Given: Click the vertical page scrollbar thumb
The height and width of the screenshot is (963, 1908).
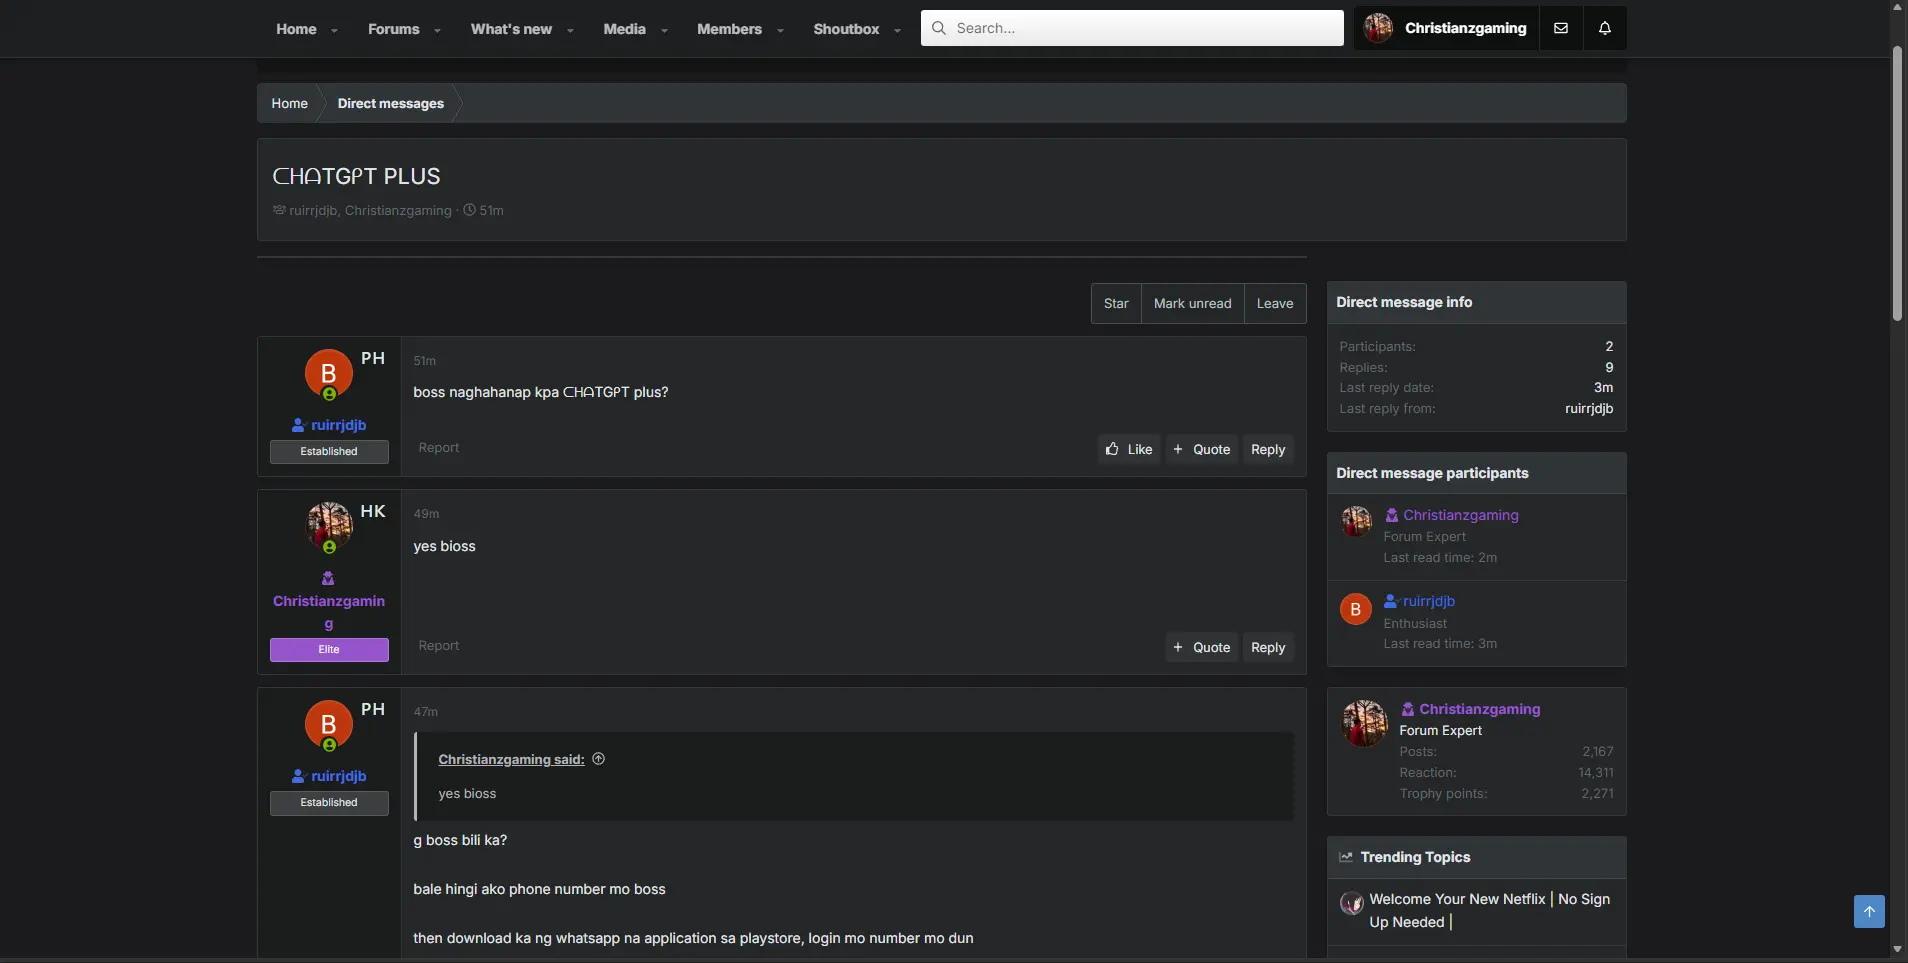Looking at the screenshot, I should click(1897, 184).
